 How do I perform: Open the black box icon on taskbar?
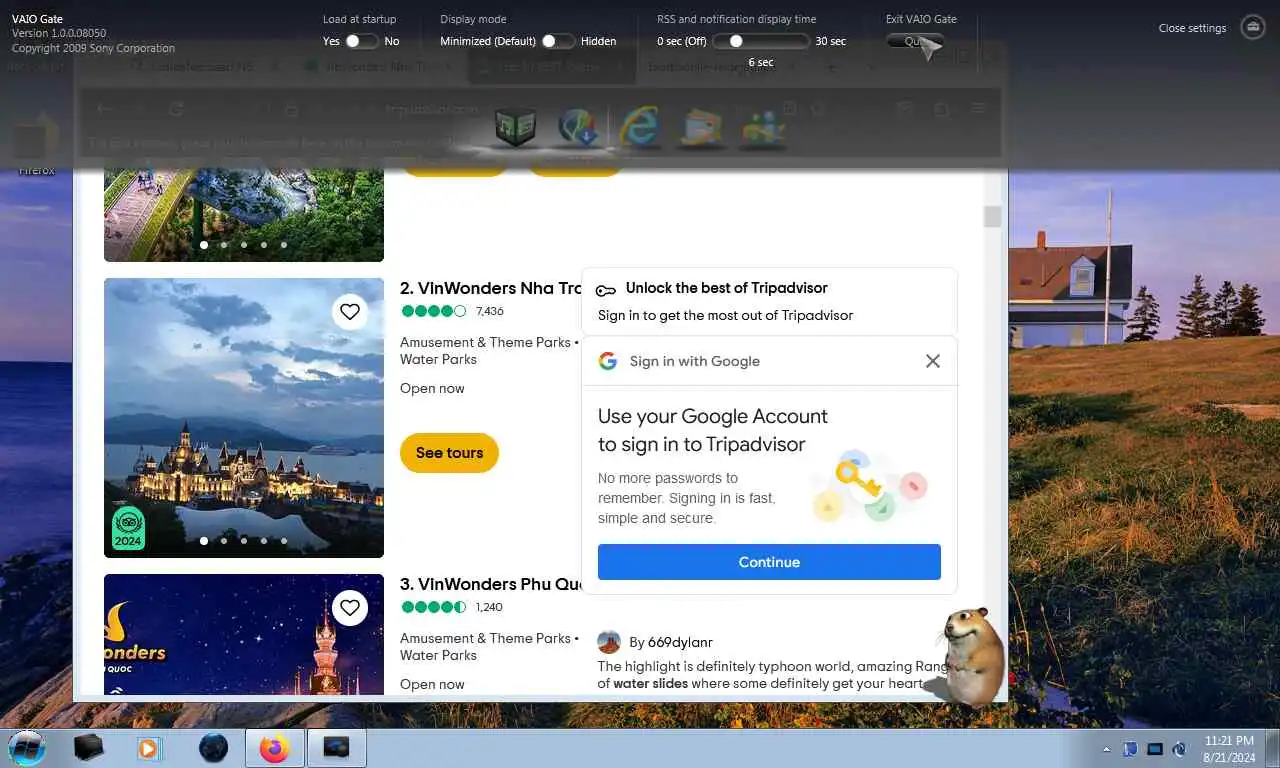tap(89, 747)
